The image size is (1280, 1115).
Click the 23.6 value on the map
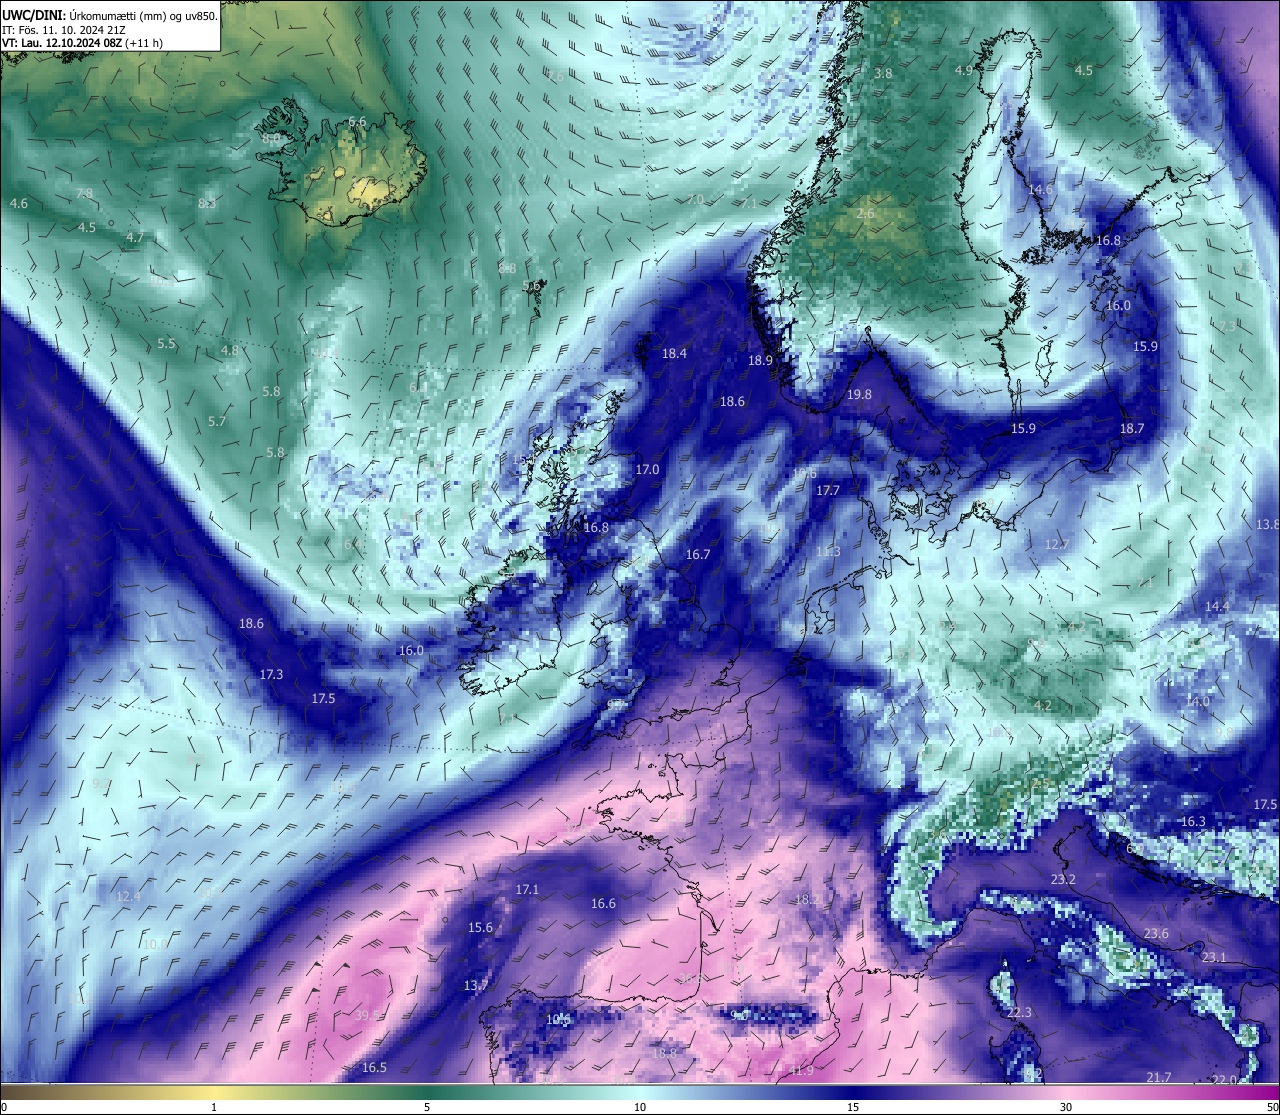(x=1156, y=934)
